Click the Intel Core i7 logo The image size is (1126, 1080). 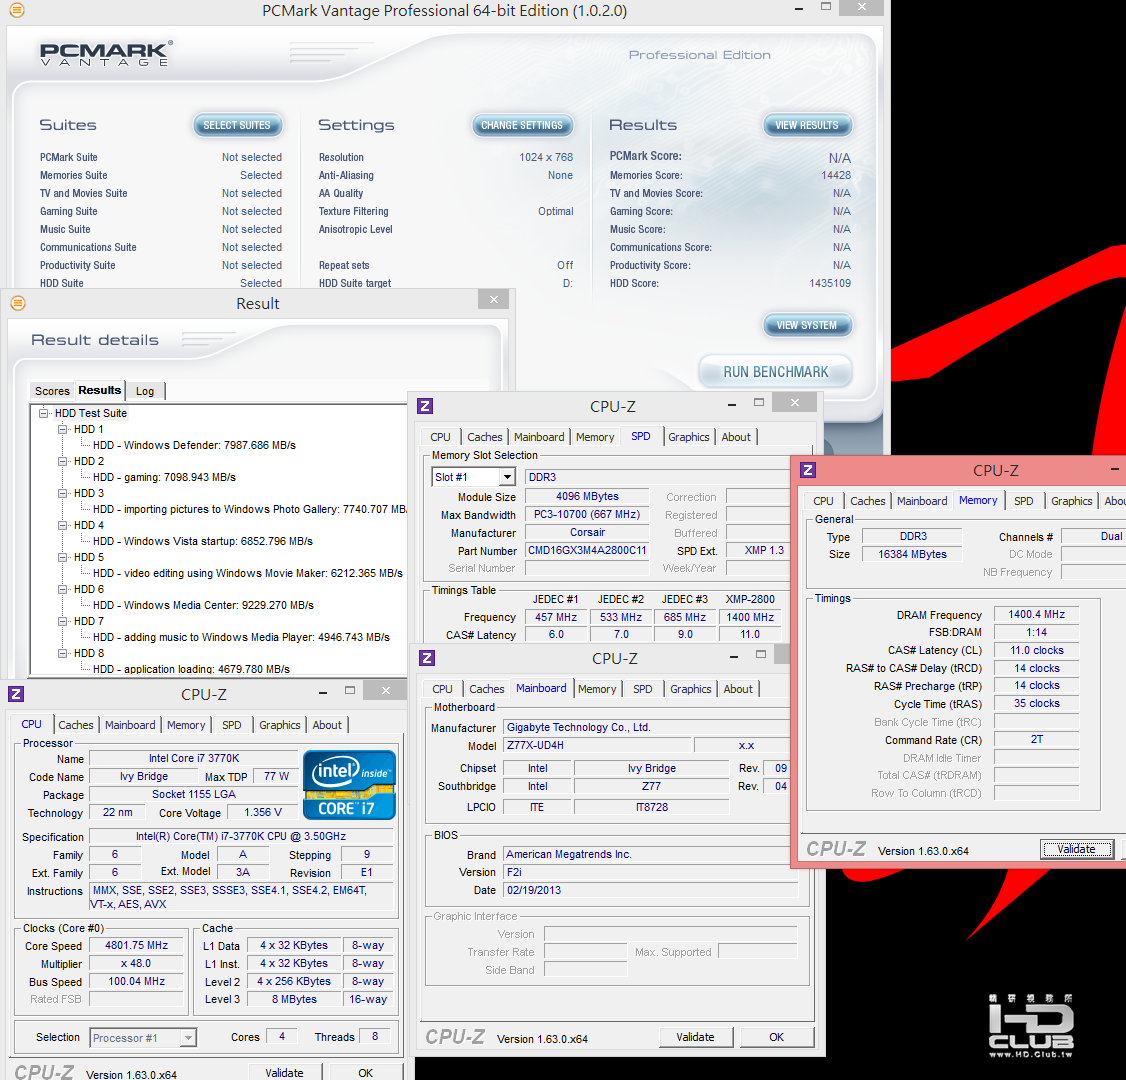click(x=349, y=784)
